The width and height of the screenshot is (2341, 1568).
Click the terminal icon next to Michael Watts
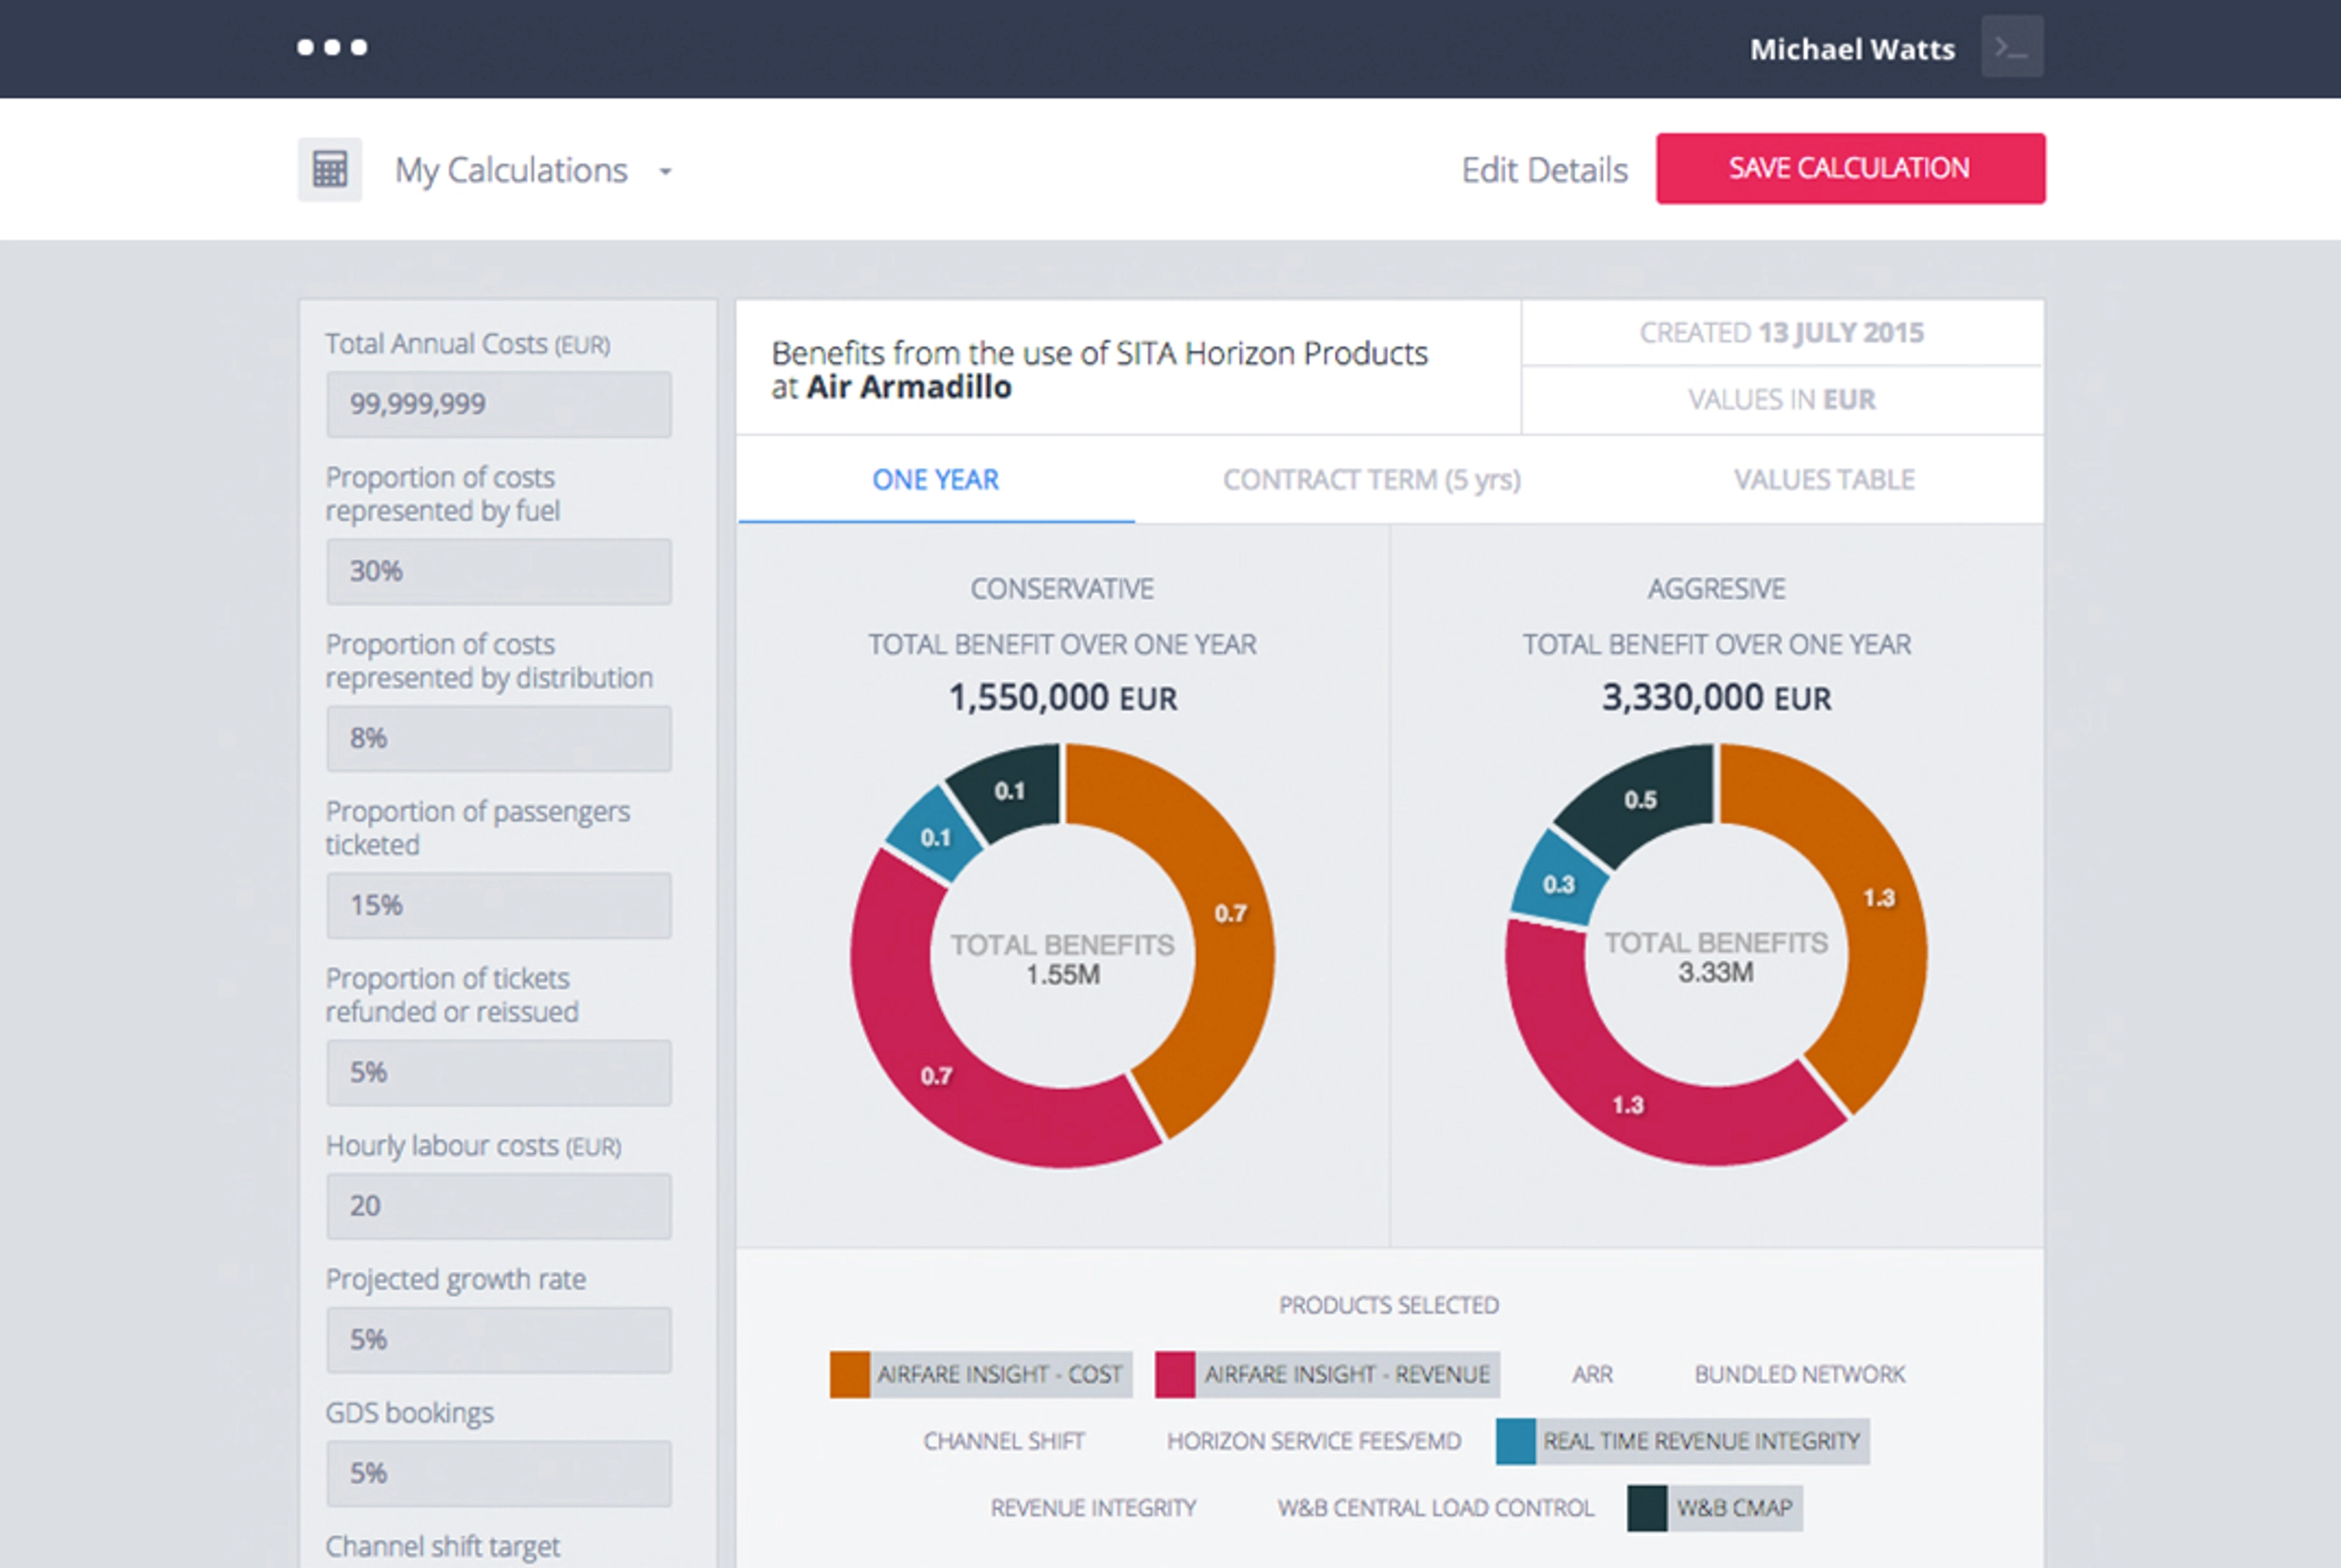click(x=2011, y=47)
